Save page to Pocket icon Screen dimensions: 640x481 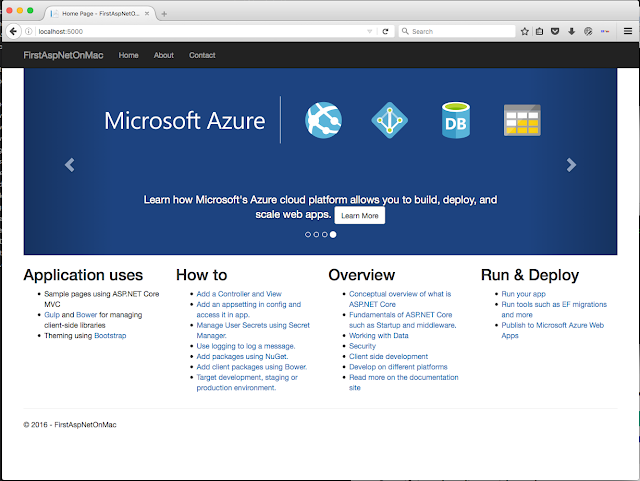tap(555, 31)
